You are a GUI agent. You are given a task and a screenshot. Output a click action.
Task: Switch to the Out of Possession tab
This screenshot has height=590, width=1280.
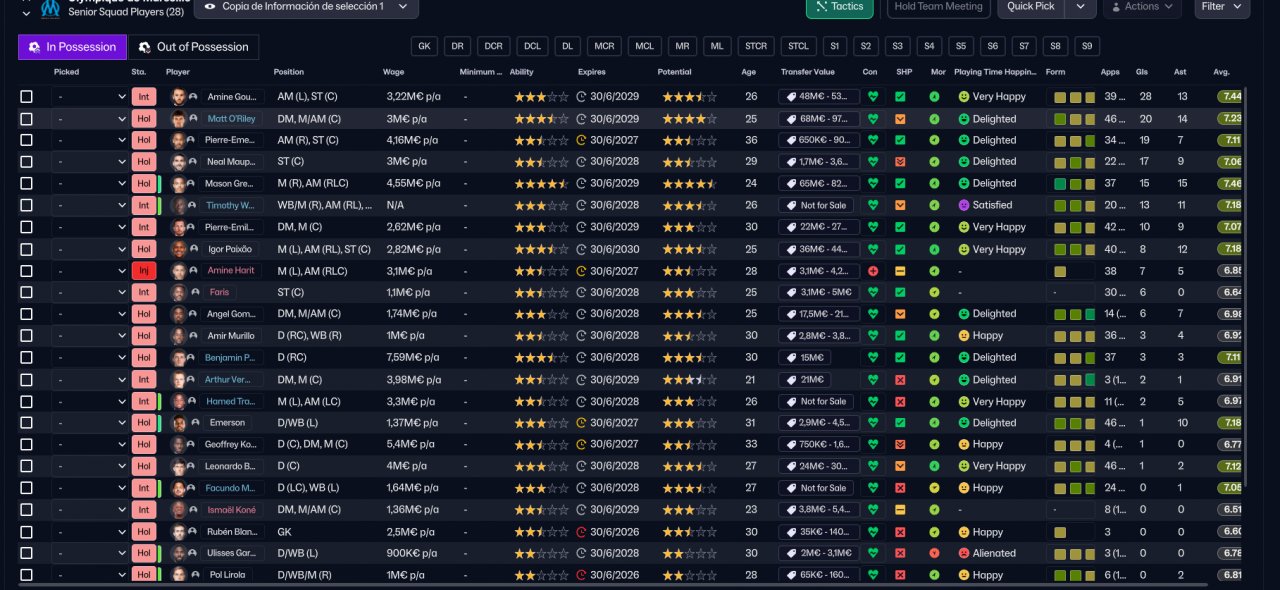[193, 47]
